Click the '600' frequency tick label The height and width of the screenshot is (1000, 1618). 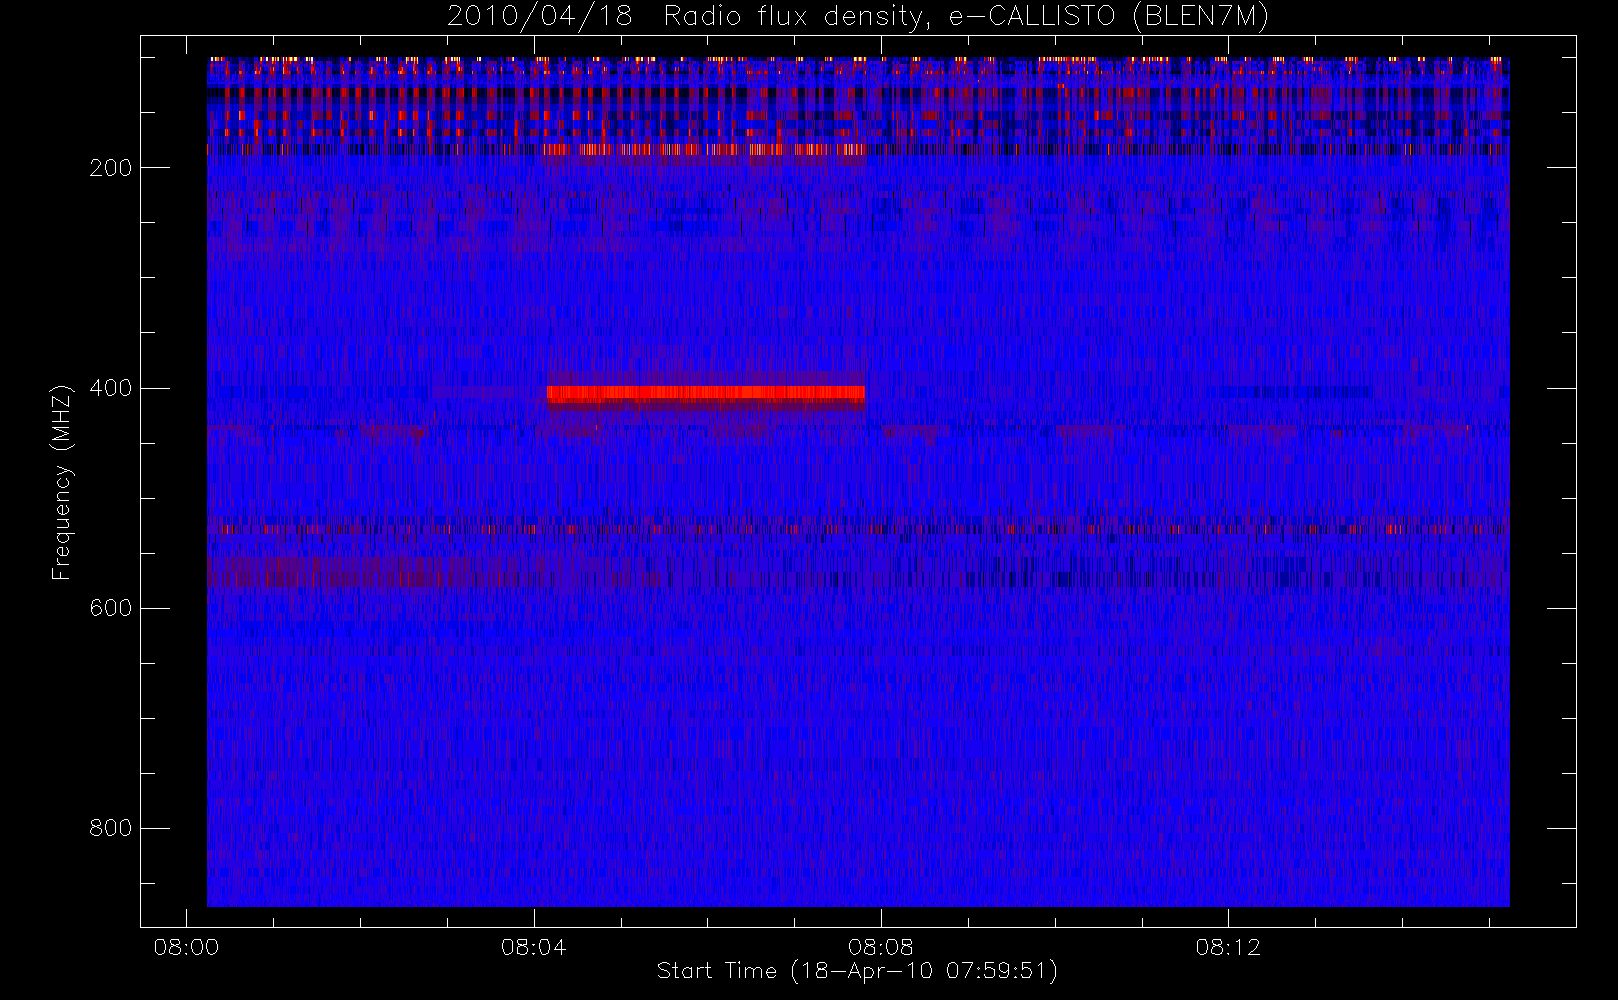click(110, 608)
